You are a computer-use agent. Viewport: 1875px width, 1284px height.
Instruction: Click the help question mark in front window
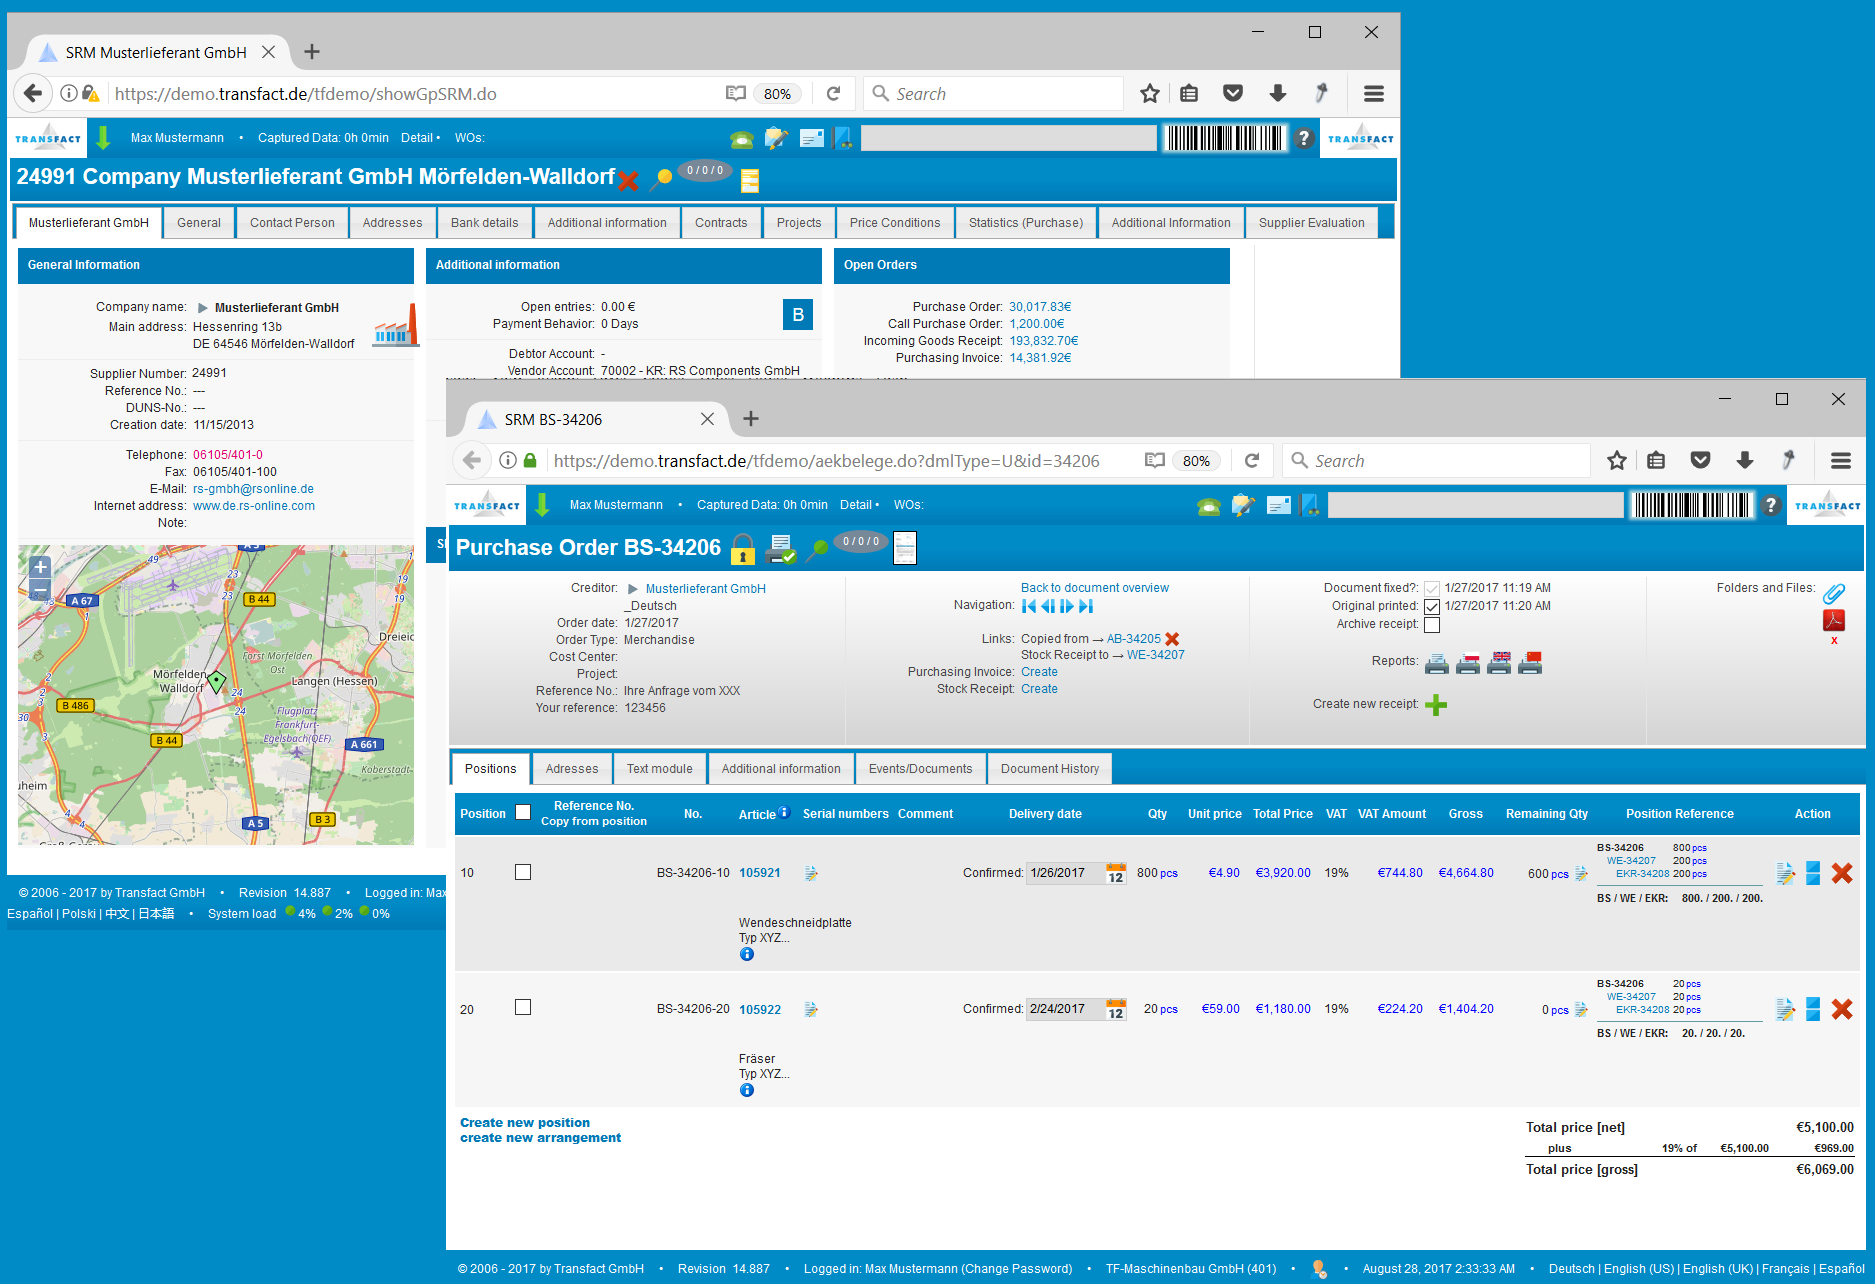click(x=1771, y=506)
